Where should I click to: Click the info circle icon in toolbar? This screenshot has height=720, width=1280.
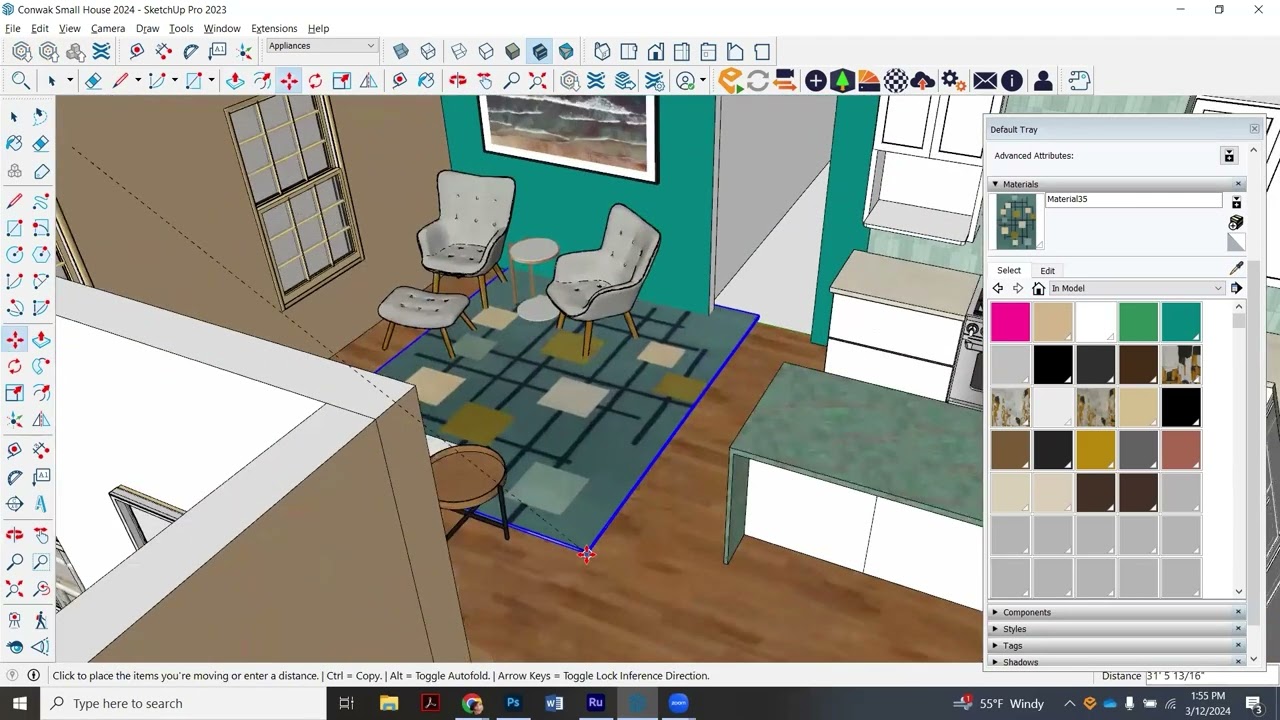1012,81
